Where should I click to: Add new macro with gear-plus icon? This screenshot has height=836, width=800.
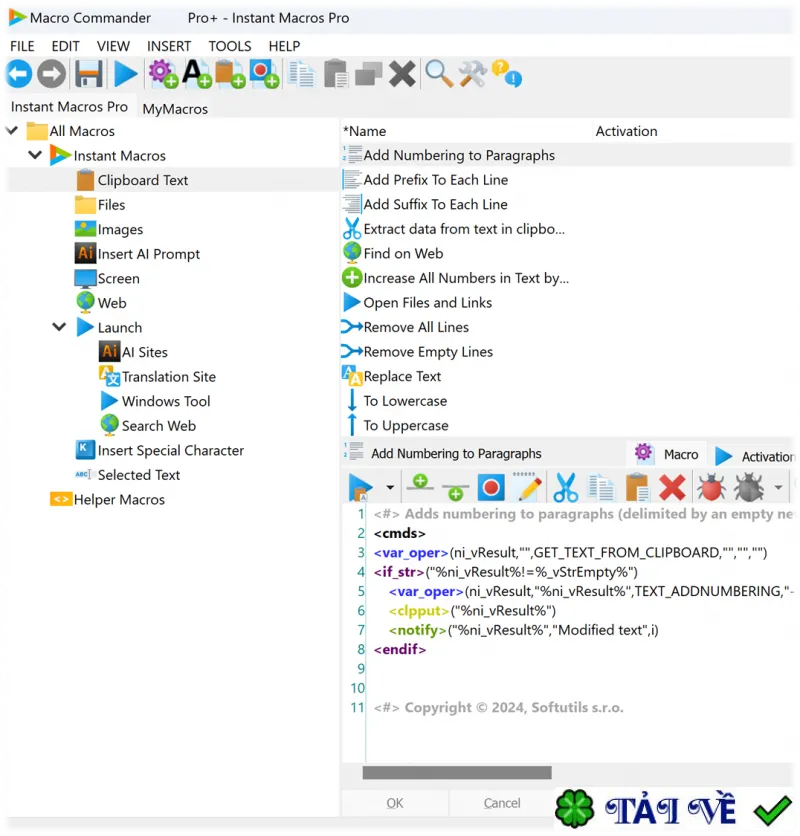click(163, 74)
